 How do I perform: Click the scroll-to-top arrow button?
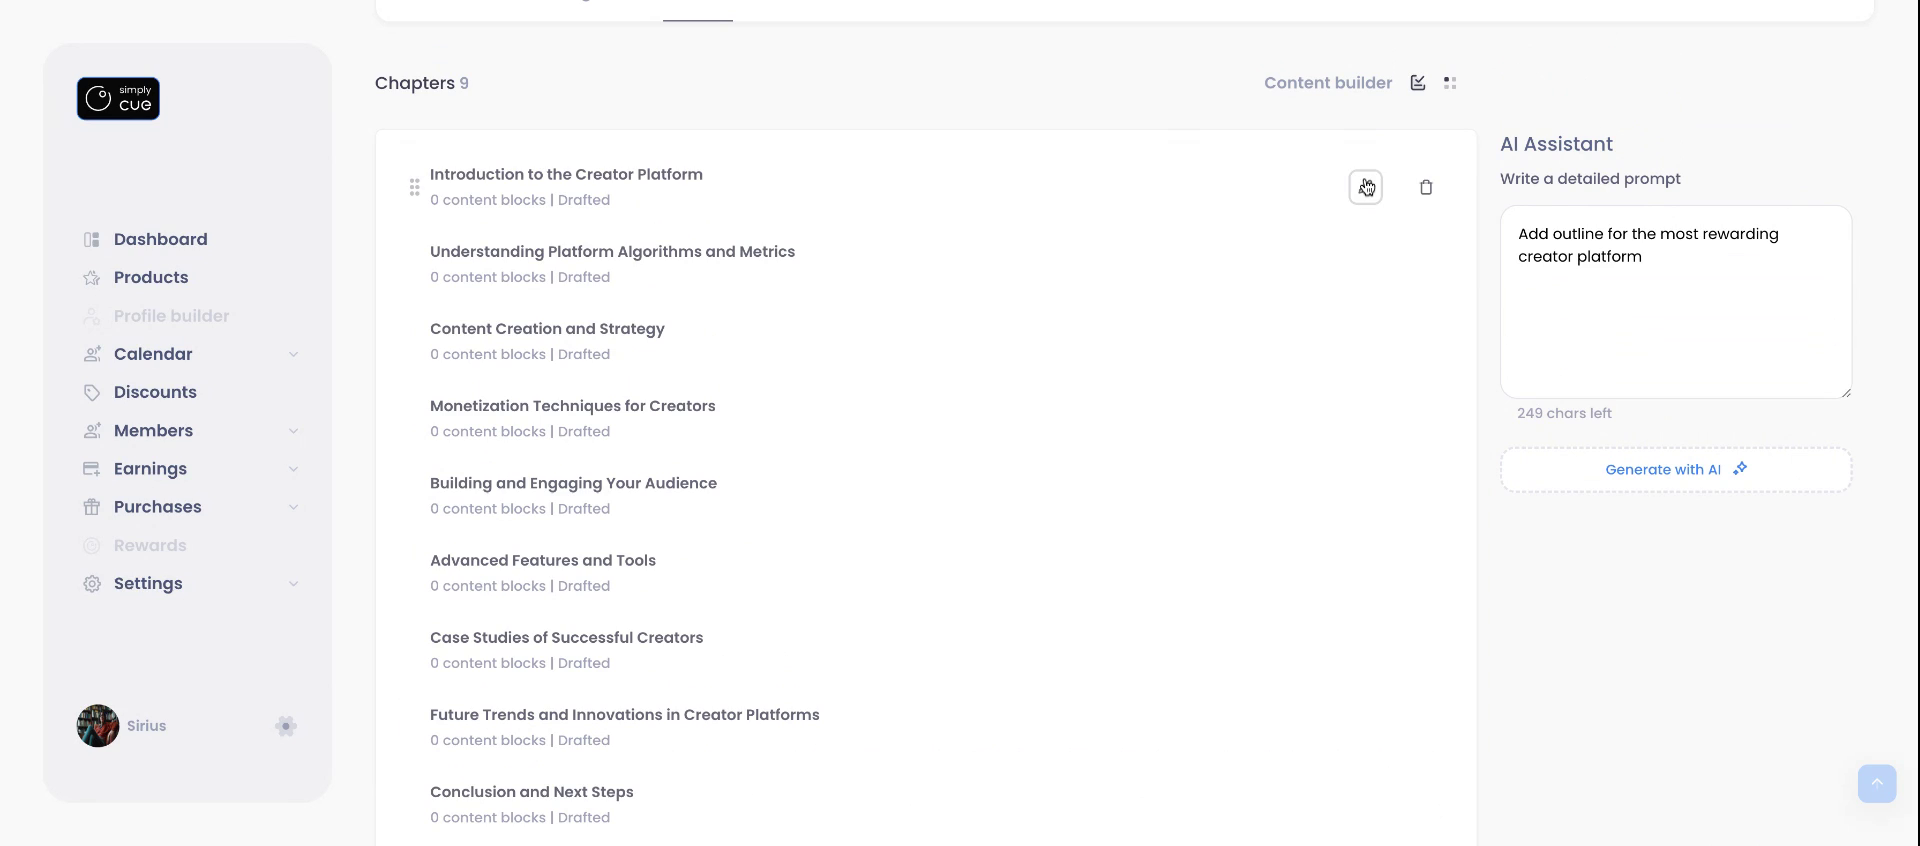(1876, 783)
